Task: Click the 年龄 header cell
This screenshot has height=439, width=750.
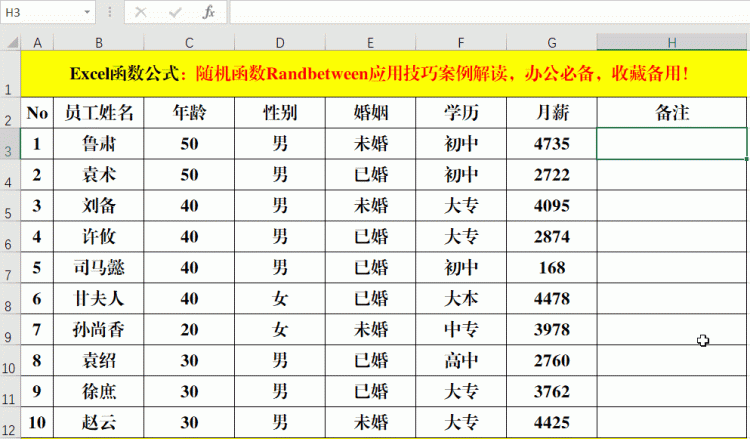Action: pos(189,112)
